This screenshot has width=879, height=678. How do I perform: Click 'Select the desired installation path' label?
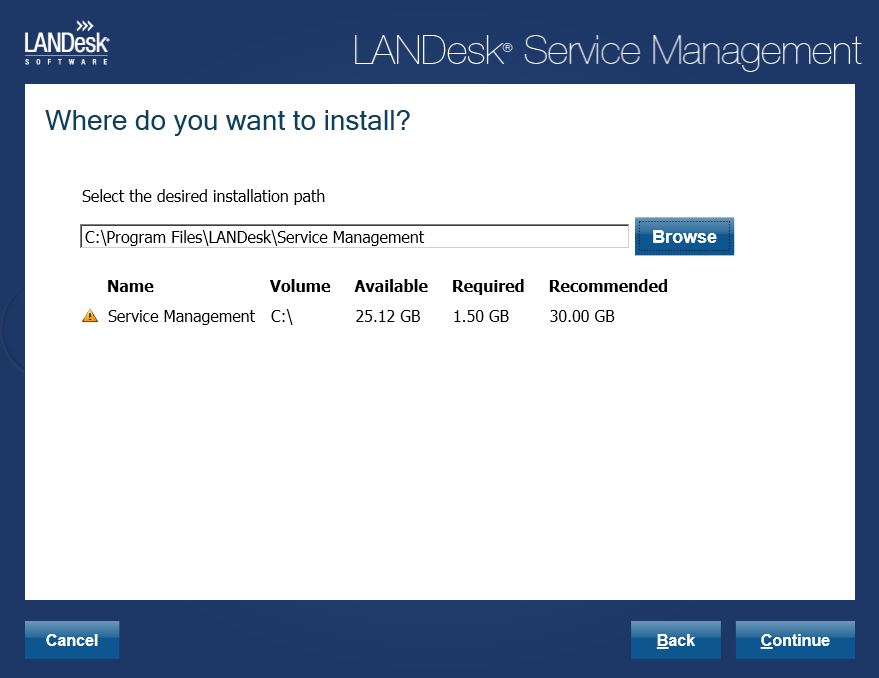(x=203, y=196)
